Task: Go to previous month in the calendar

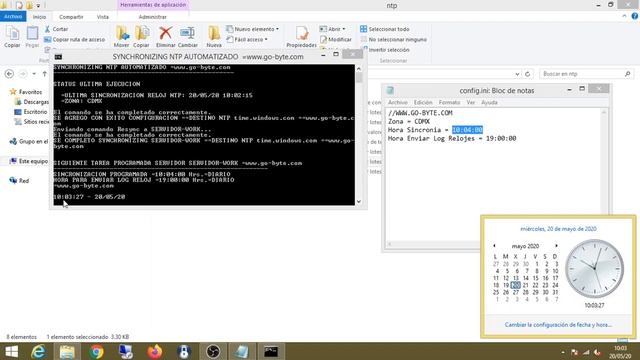Action: (x=494, y=246)
